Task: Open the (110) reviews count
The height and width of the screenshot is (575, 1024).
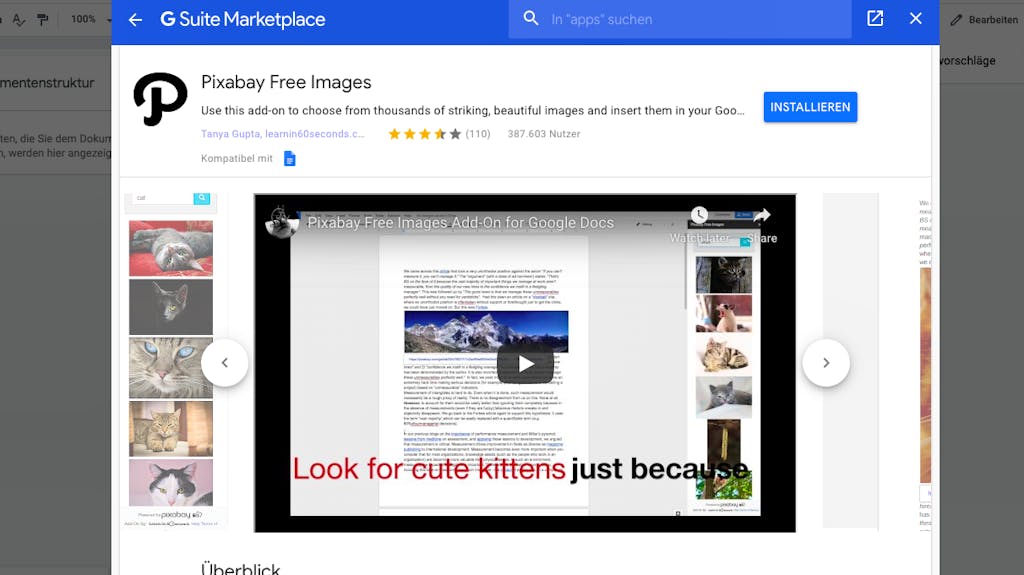Action: pos(477,134)
